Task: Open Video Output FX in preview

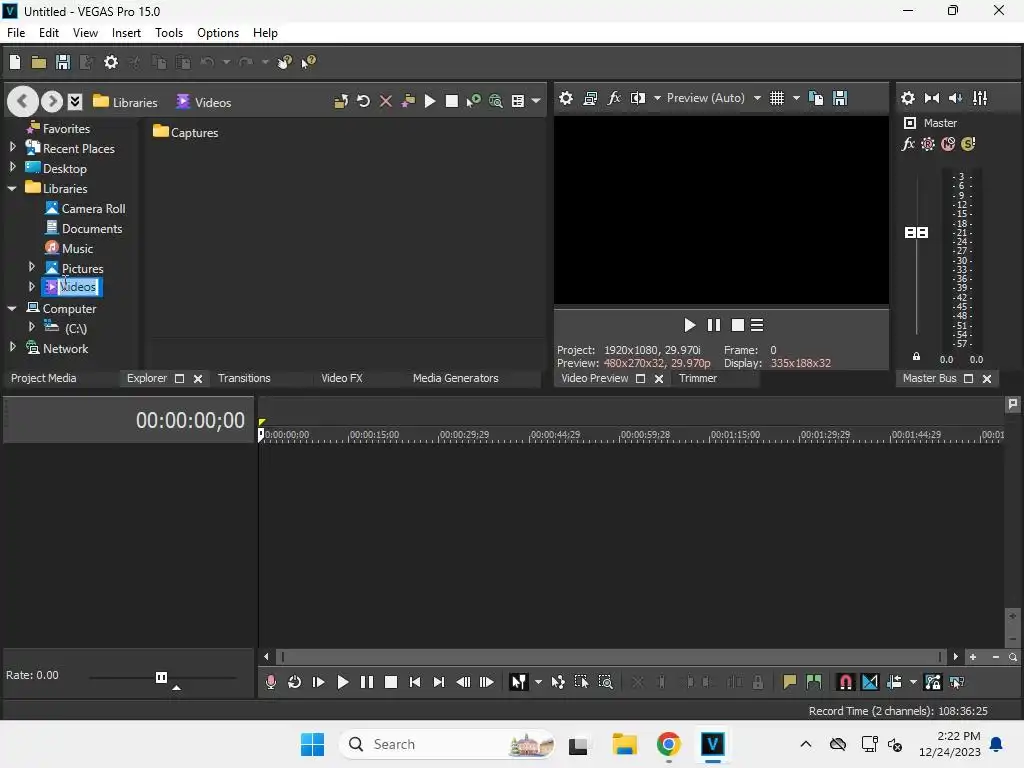Action: 614,98
